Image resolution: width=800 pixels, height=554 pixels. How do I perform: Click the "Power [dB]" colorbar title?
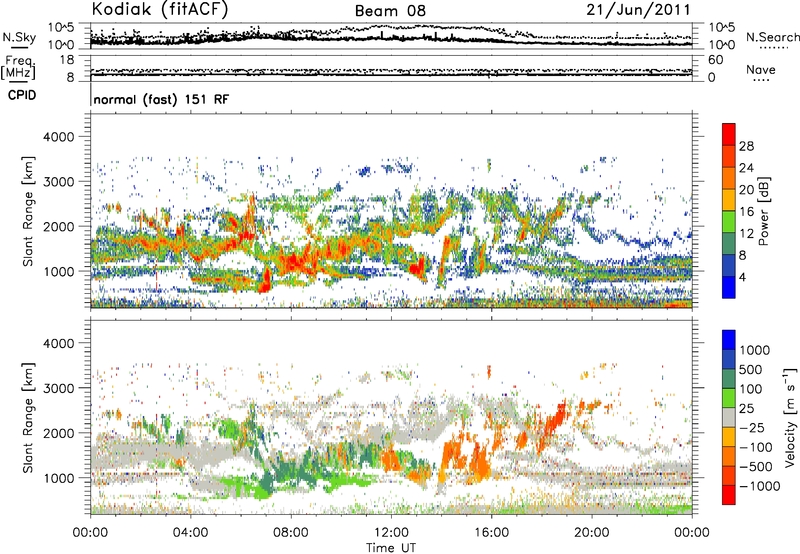tap(763, 211)
